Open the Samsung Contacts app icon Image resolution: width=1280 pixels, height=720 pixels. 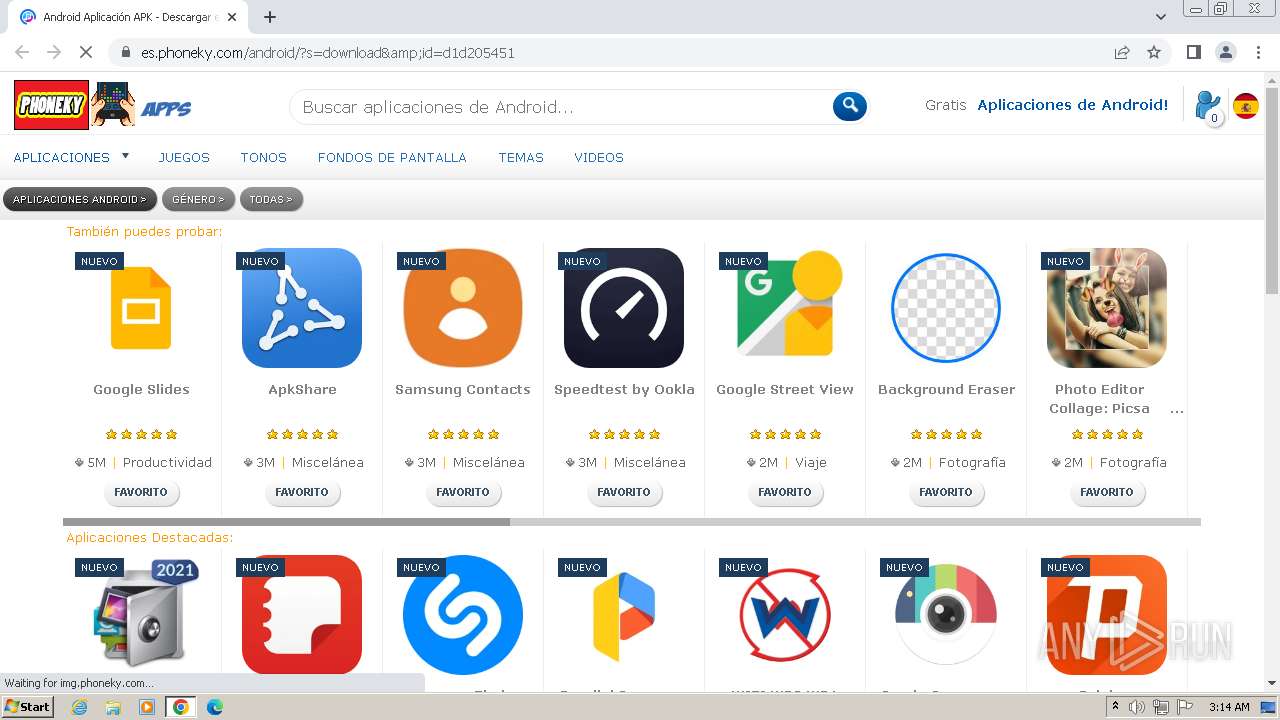coord(463,308)
